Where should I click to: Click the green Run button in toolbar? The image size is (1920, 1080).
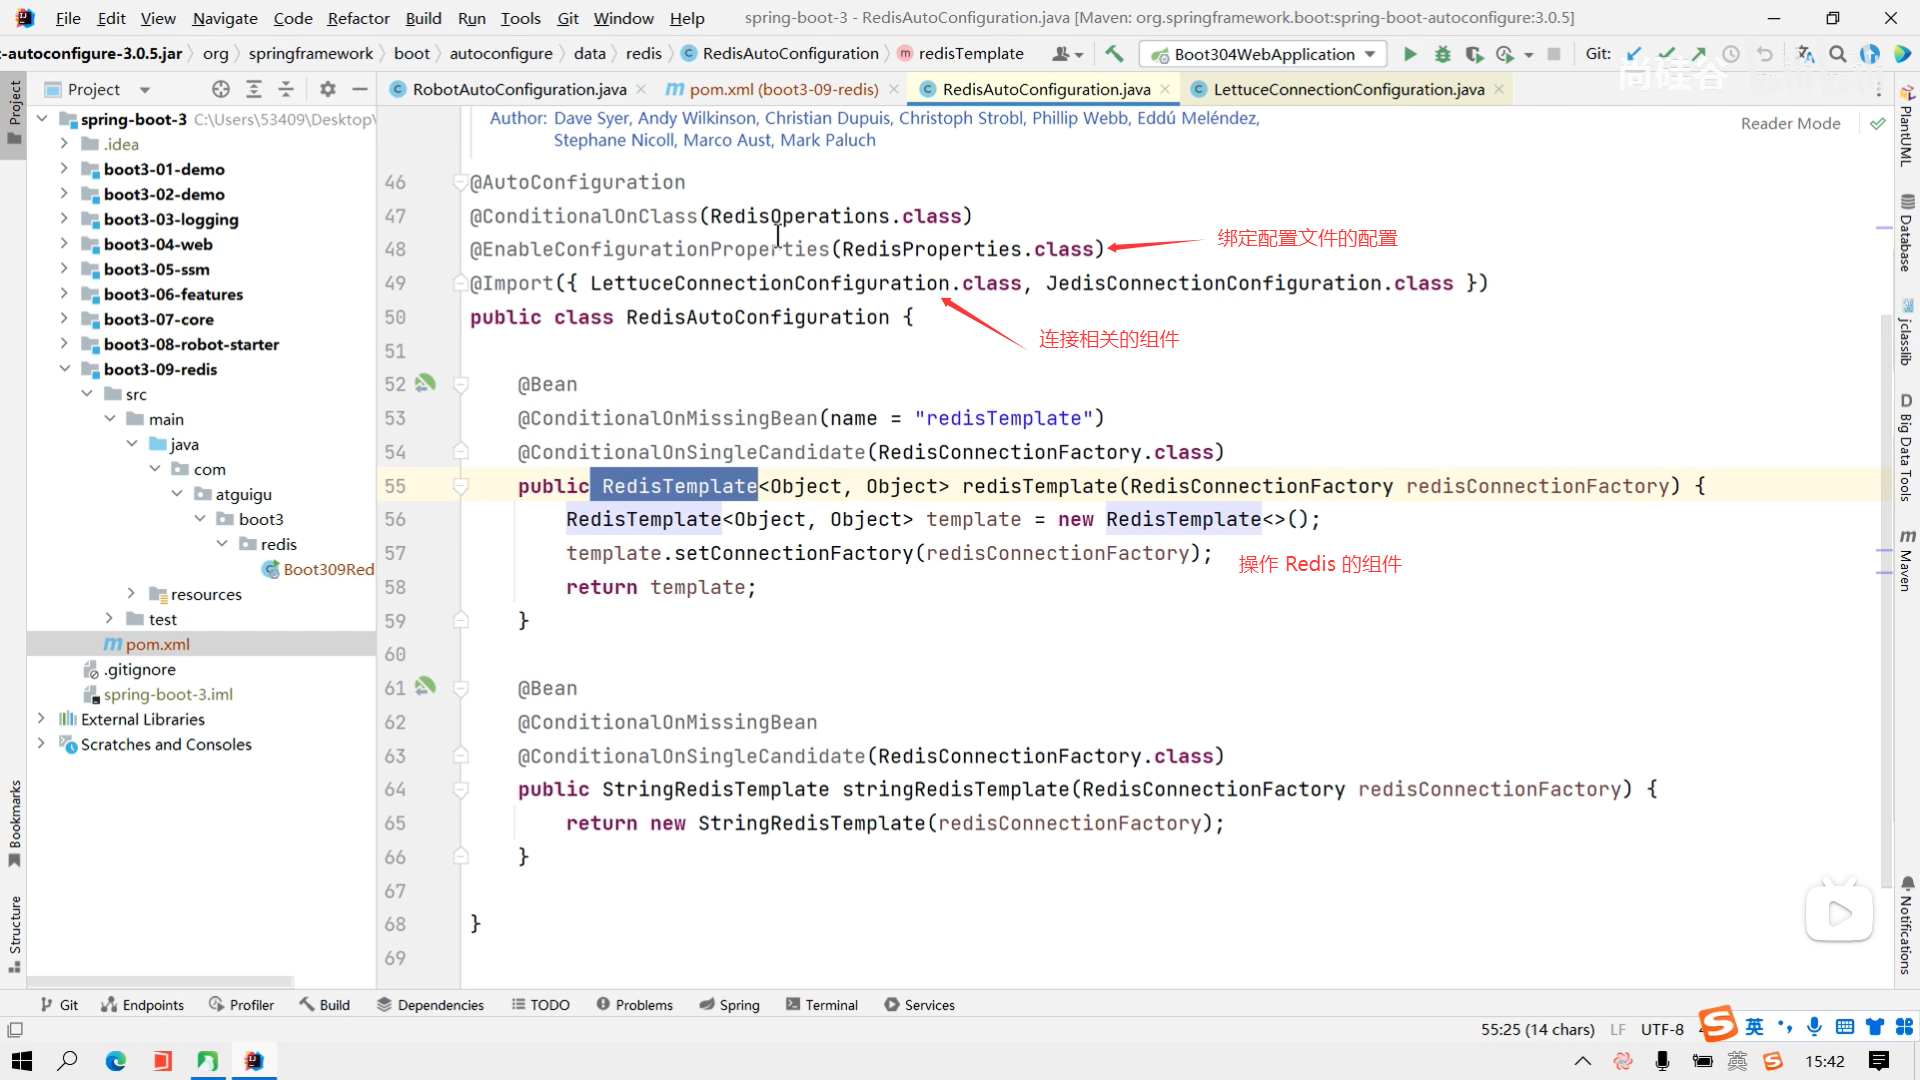coord(1410,54)
